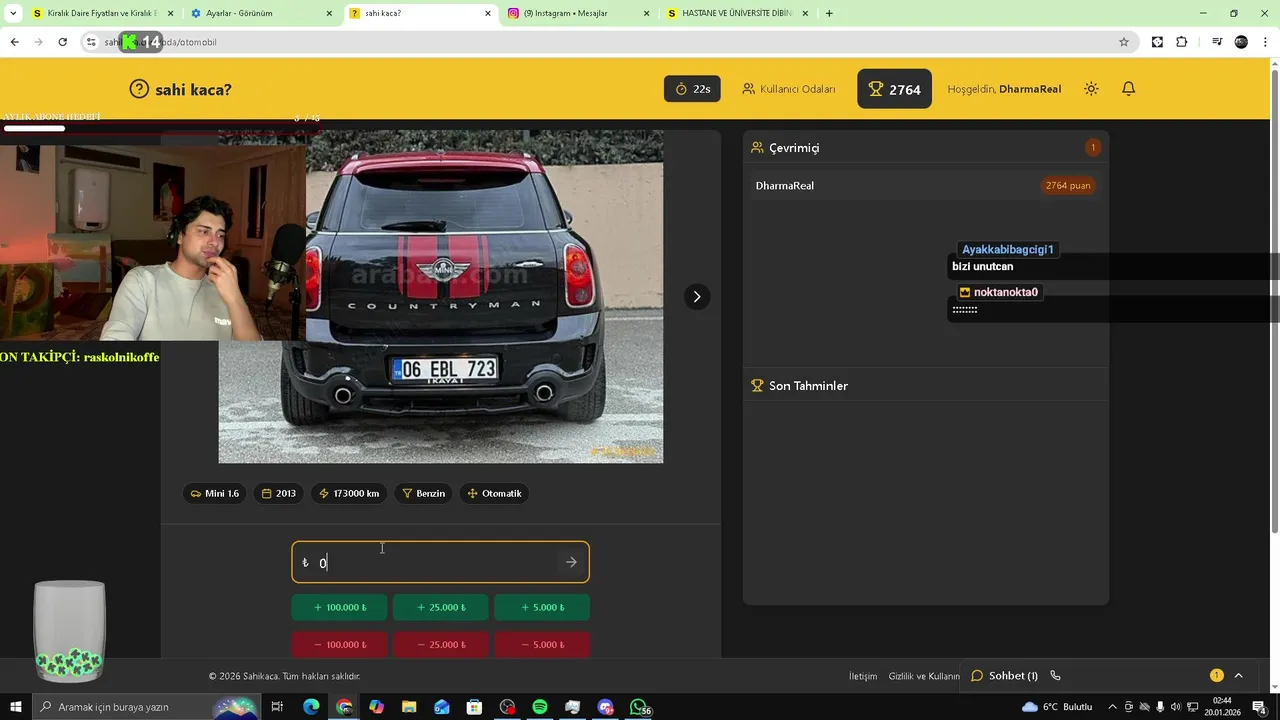The image size is (1280, 720).
Task: Subtract 25.000 ₺ from the guess
Action: pos(440,644)
